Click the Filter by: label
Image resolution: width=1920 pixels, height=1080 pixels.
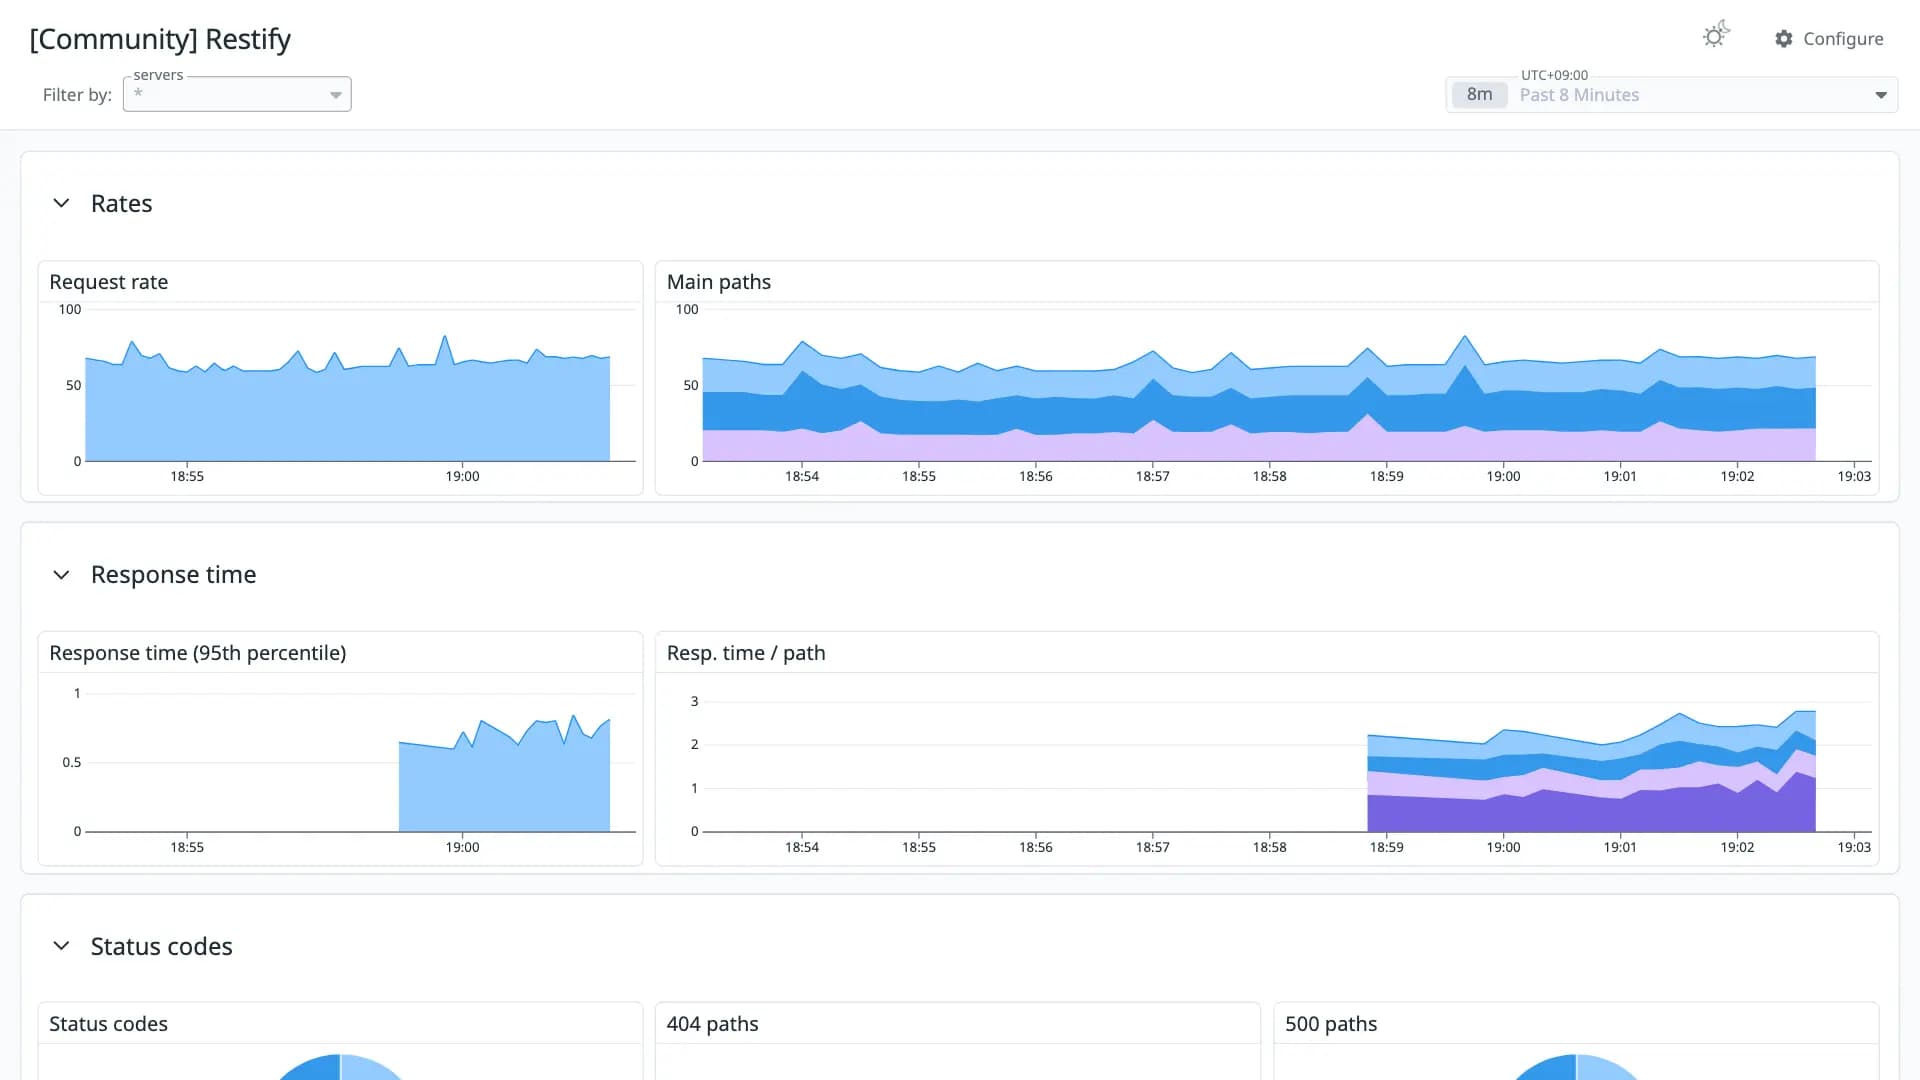[x=77, y=95]
